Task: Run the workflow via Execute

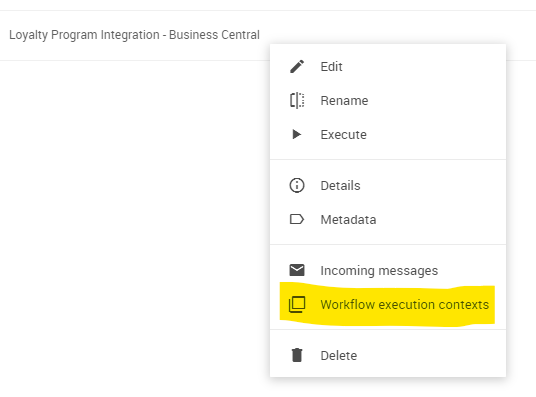Action: tap(388, 134)
